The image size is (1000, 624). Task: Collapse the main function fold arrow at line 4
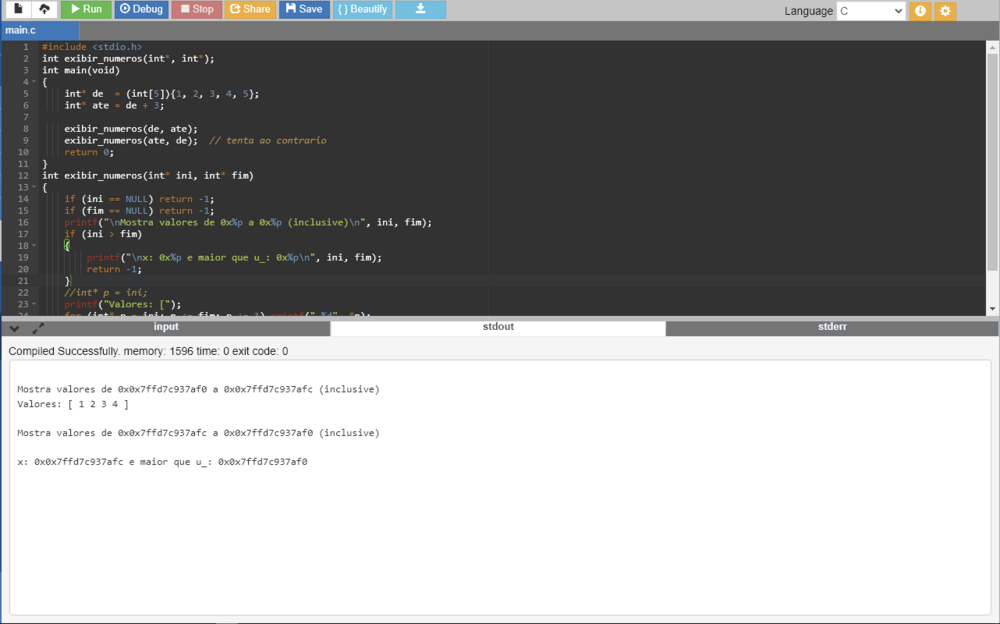34,82
